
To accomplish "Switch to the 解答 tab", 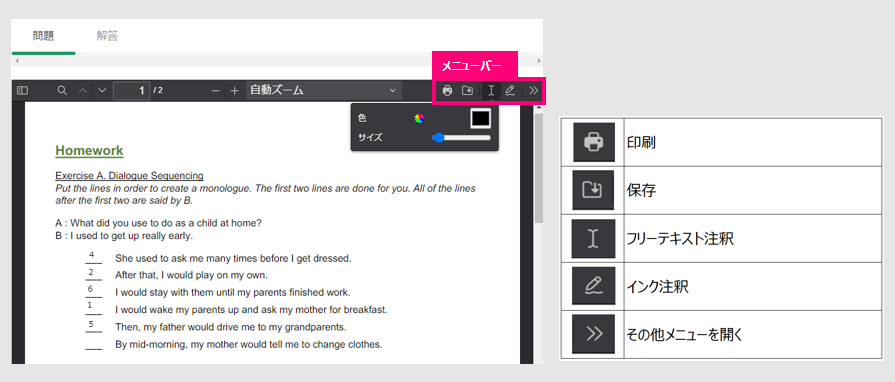I will point(107,35).
